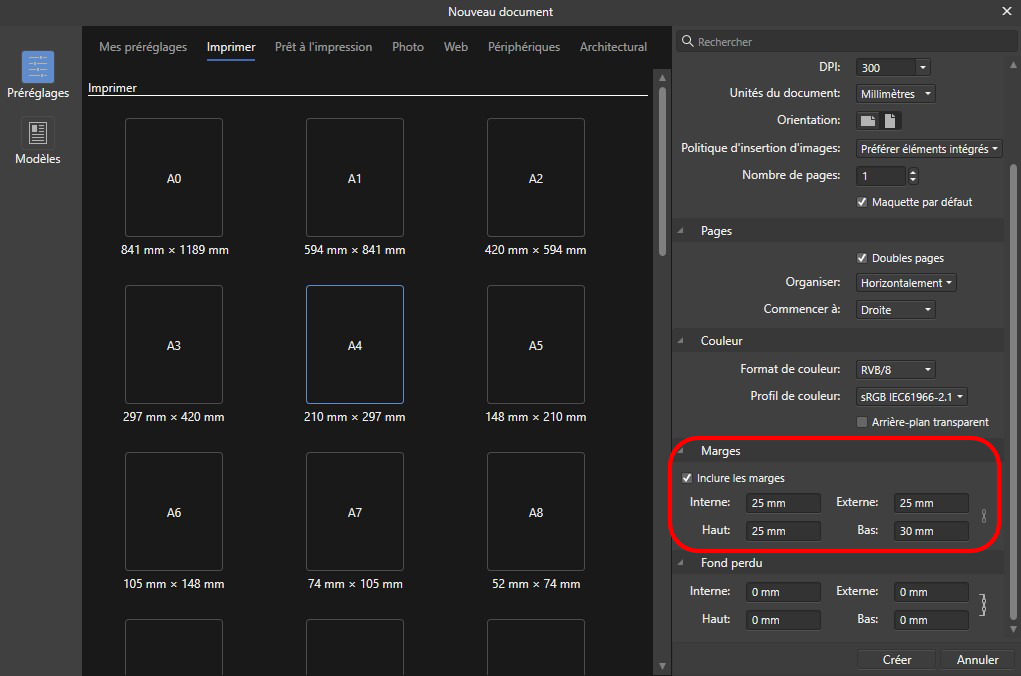The height and width of the screenshot is (676, 1021).
Task: Open the Organiser dropdown
Action: point(906,283)
